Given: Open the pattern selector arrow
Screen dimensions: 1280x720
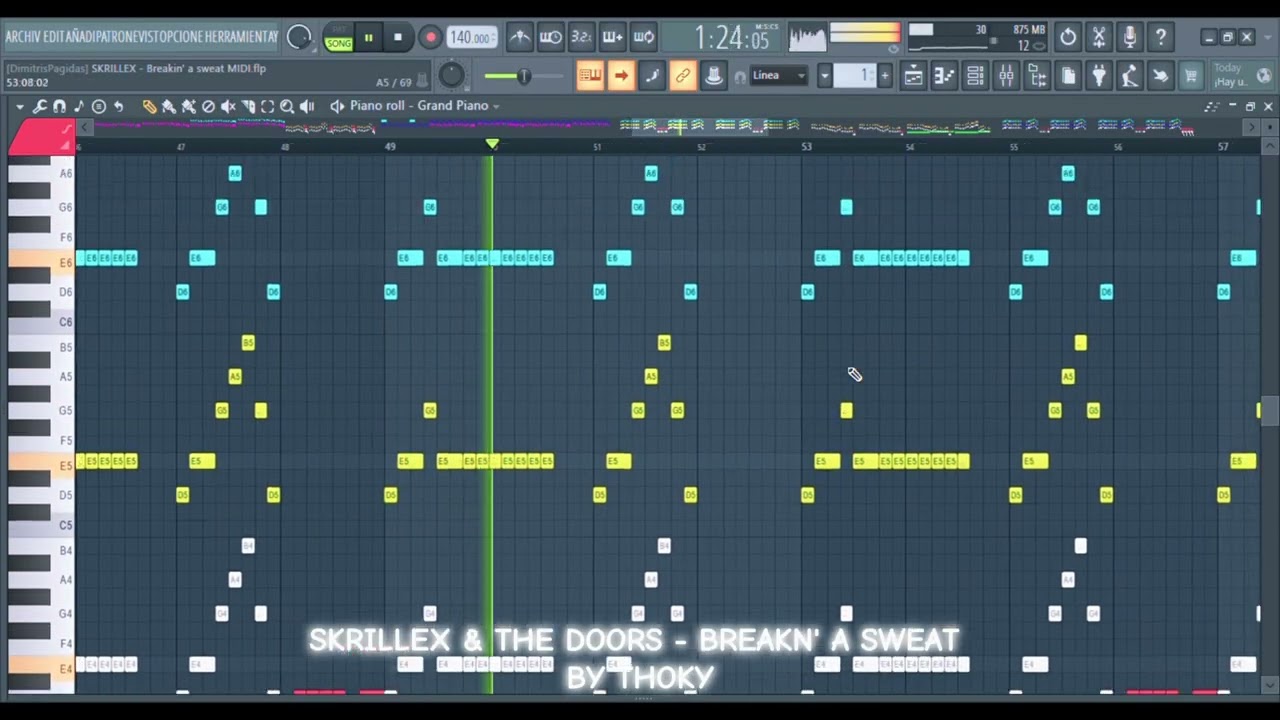Looking at the screenshot, I should coord(825,75).
